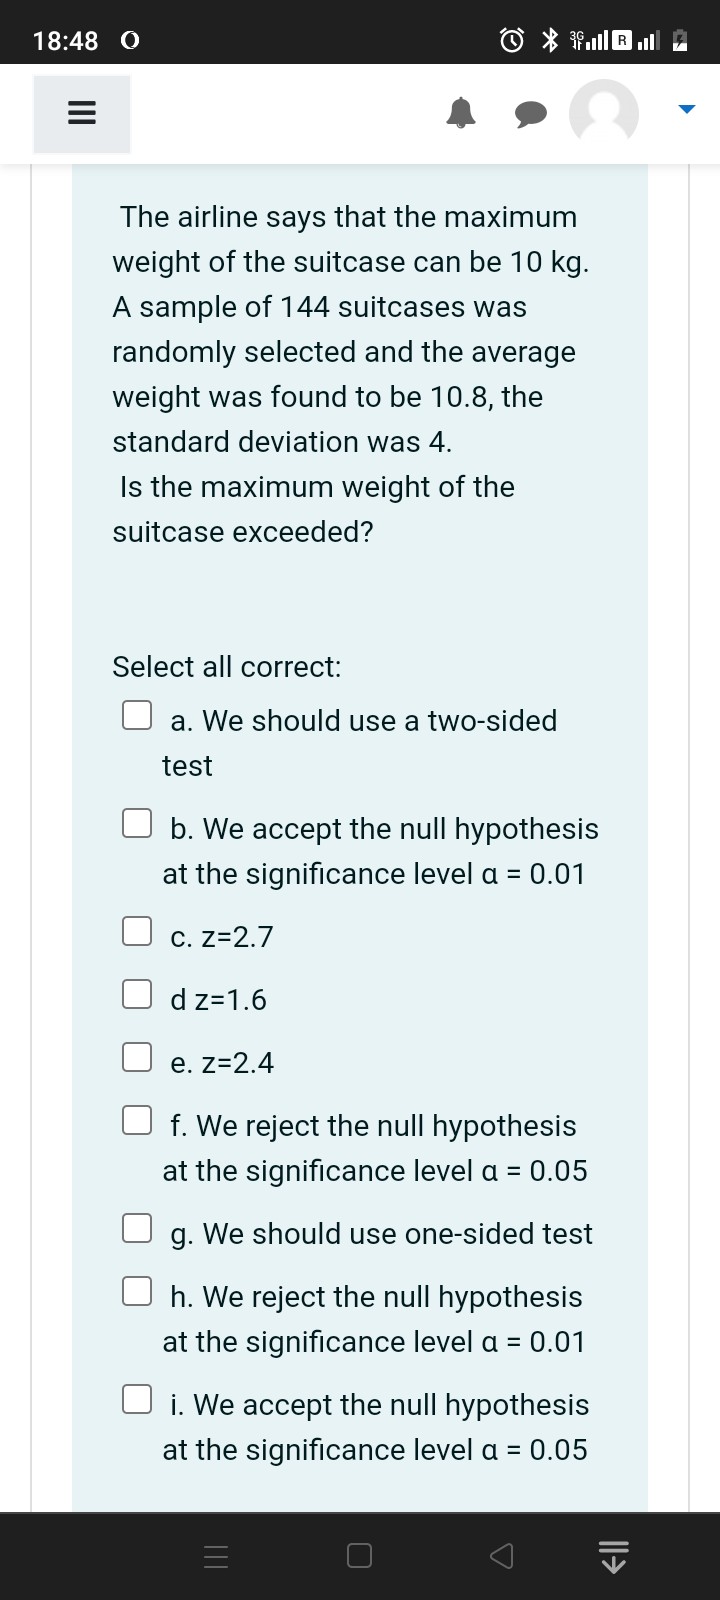Check option f reject null at 0.05
This screenshot has width=720, height=1600.
137,1120
